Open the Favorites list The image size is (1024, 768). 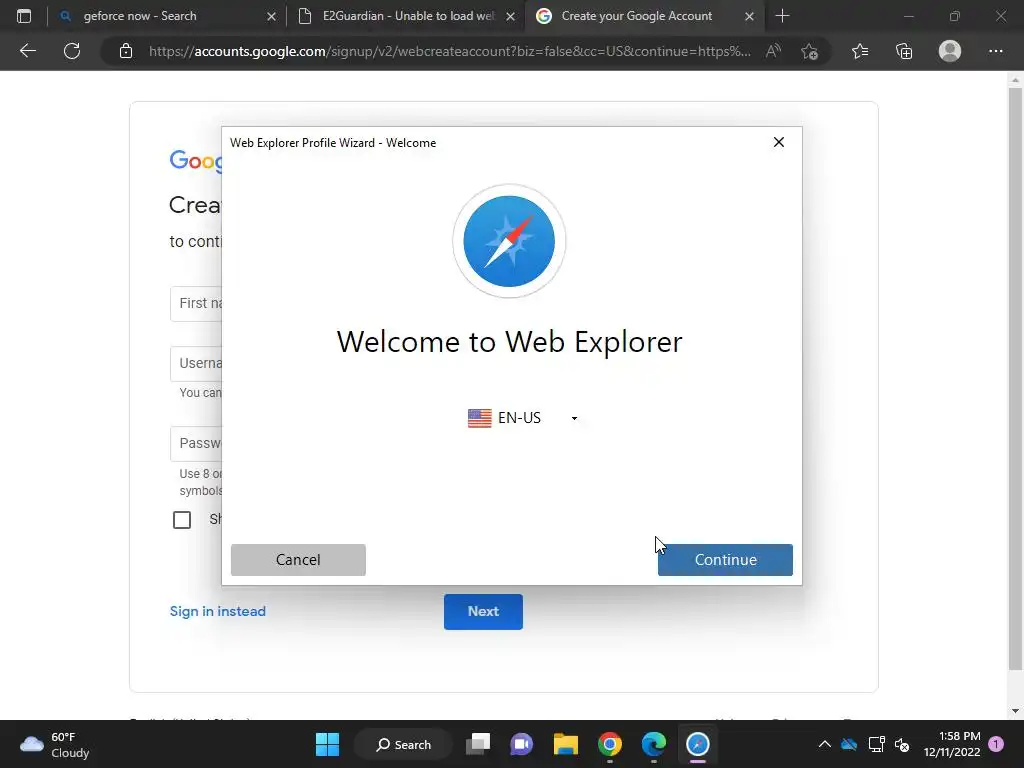click(860, 51)
